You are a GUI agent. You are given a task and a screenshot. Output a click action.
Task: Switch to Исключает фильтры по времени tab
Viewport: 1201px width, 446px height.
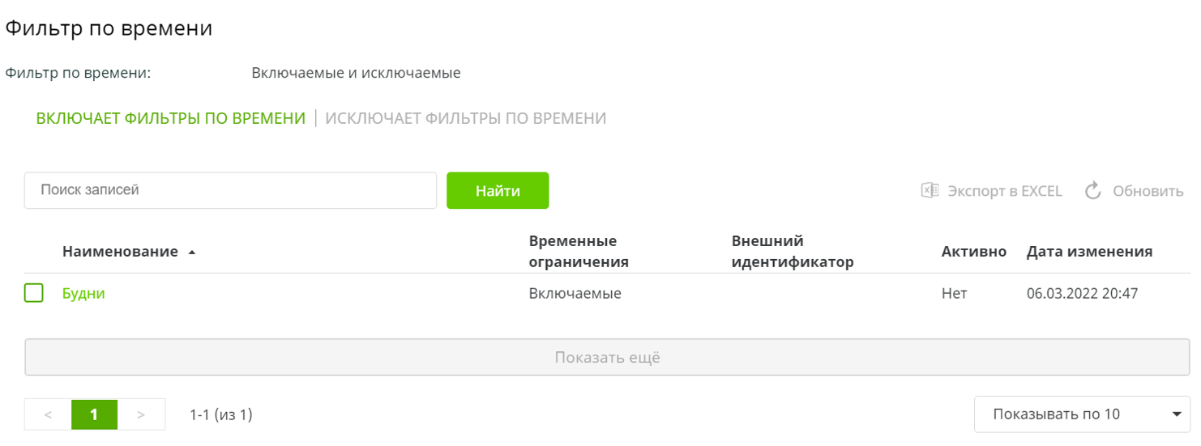click(x=465, y=118)
